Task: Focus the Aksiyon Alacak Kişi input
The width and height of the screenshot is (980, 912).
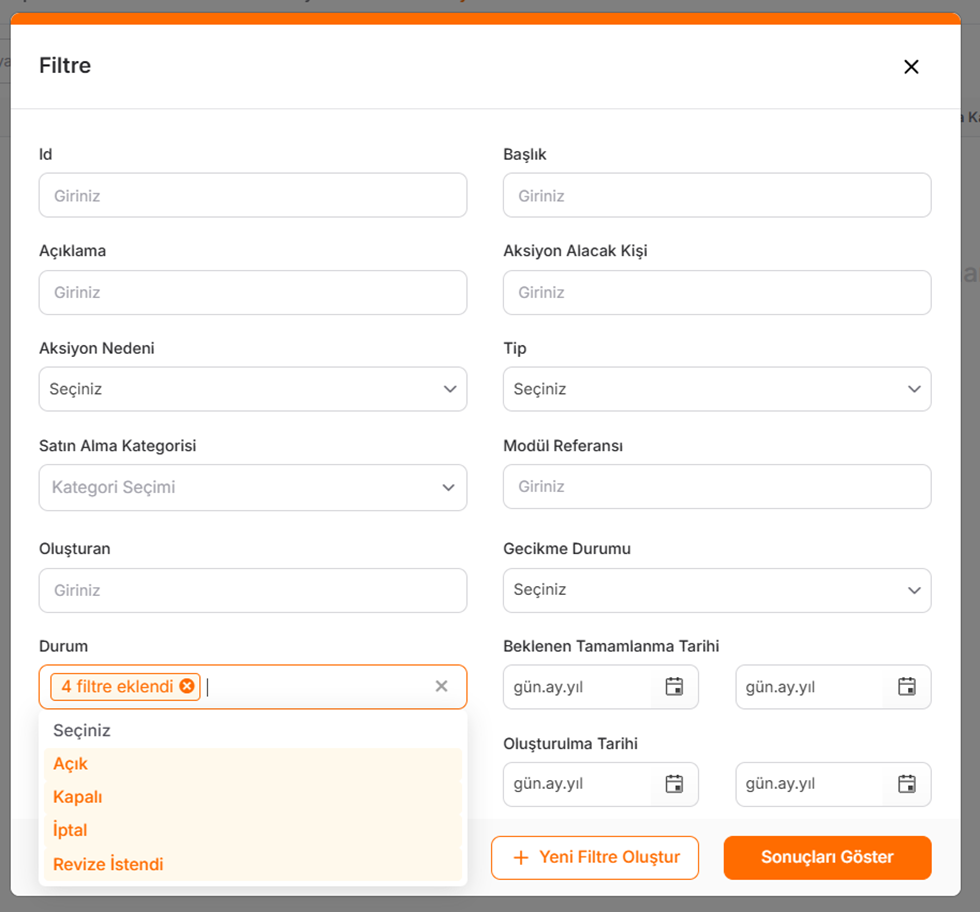Action: [717, 293]
